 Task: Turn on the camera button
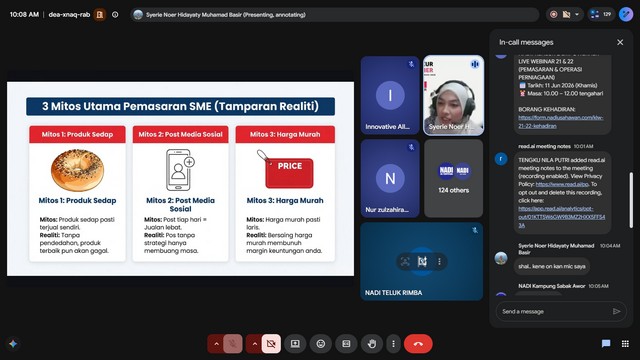click(271, 344)
